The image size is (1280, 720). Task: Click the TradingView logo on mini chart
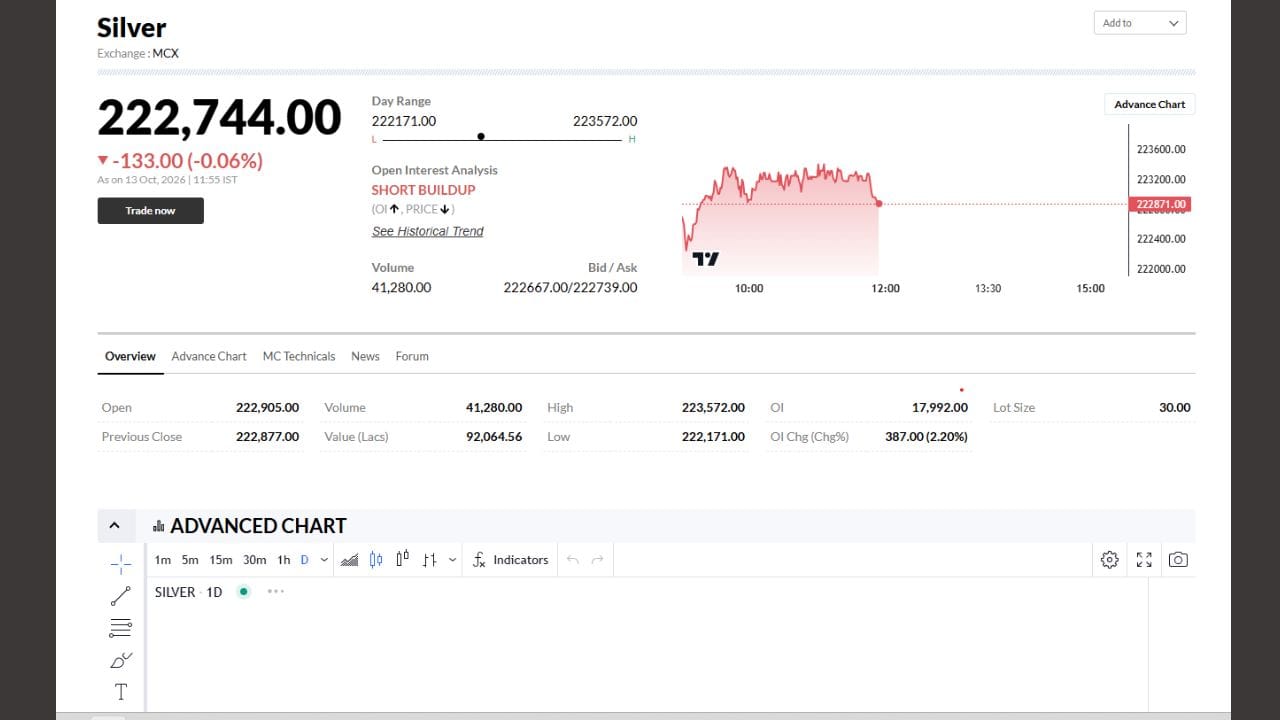tap(705, 259)
